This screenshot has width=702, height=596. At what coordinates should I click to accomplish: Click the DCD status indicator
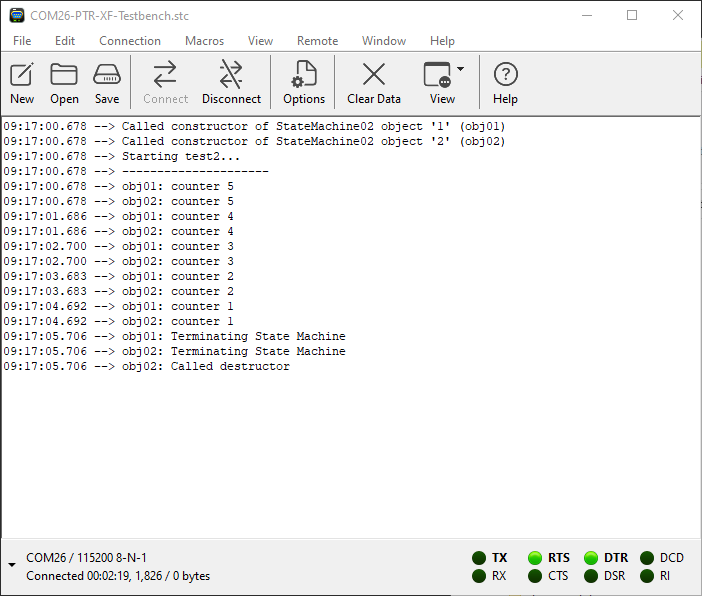point(648,558)
